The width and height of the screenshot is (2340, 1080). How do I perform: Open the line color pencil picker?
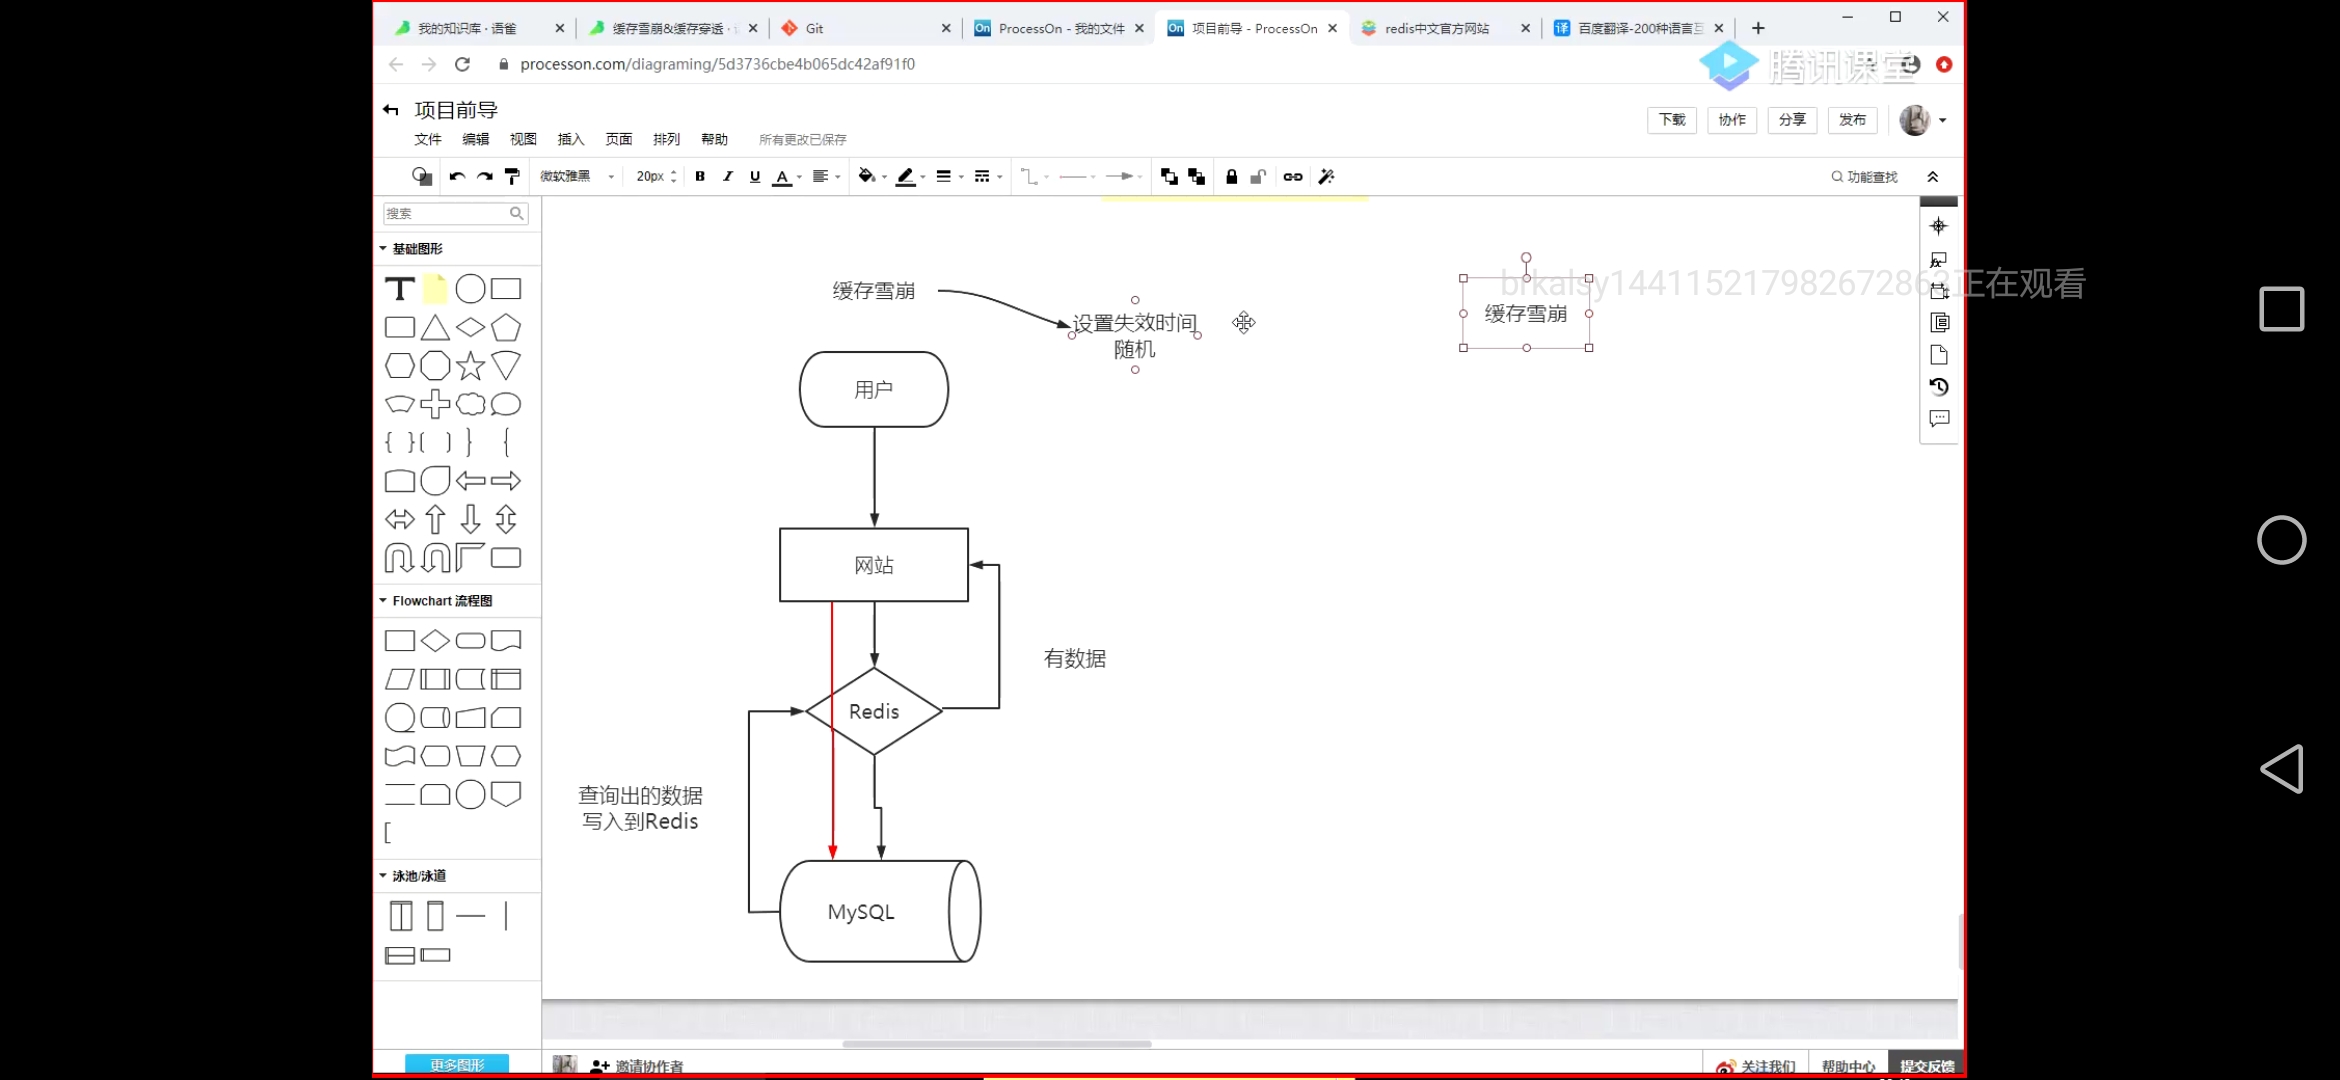click(910, 177)
